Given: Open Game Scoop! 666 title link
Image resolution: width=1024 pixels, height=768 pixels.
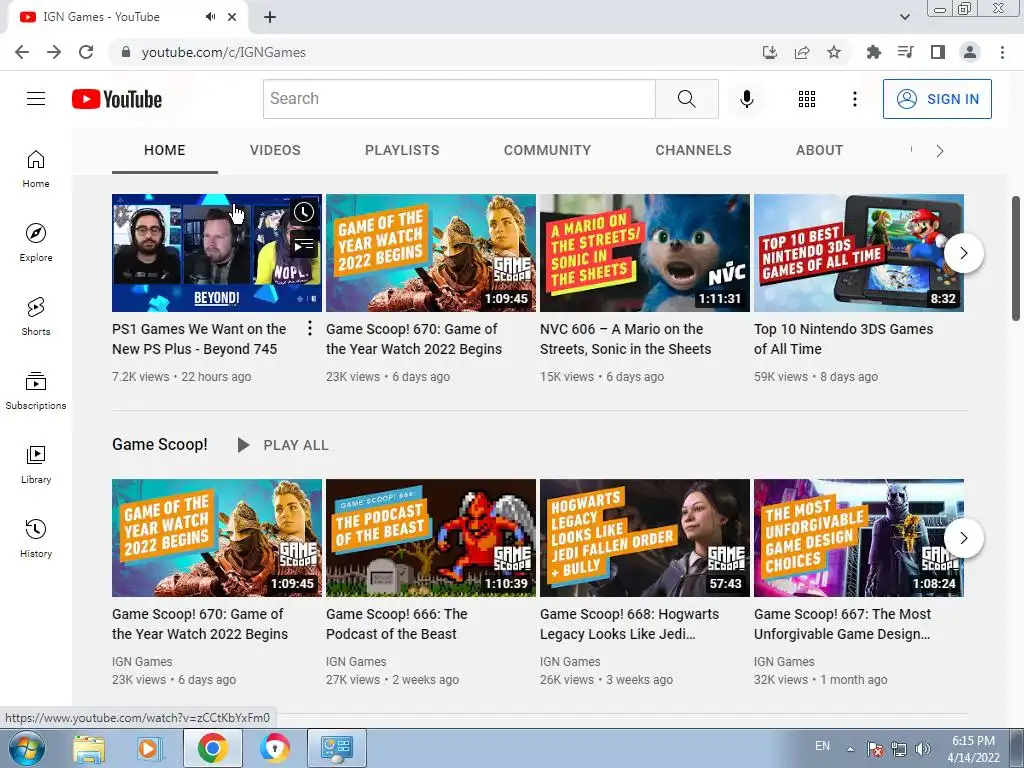Looking at the screenshot, I should (396, 624).
